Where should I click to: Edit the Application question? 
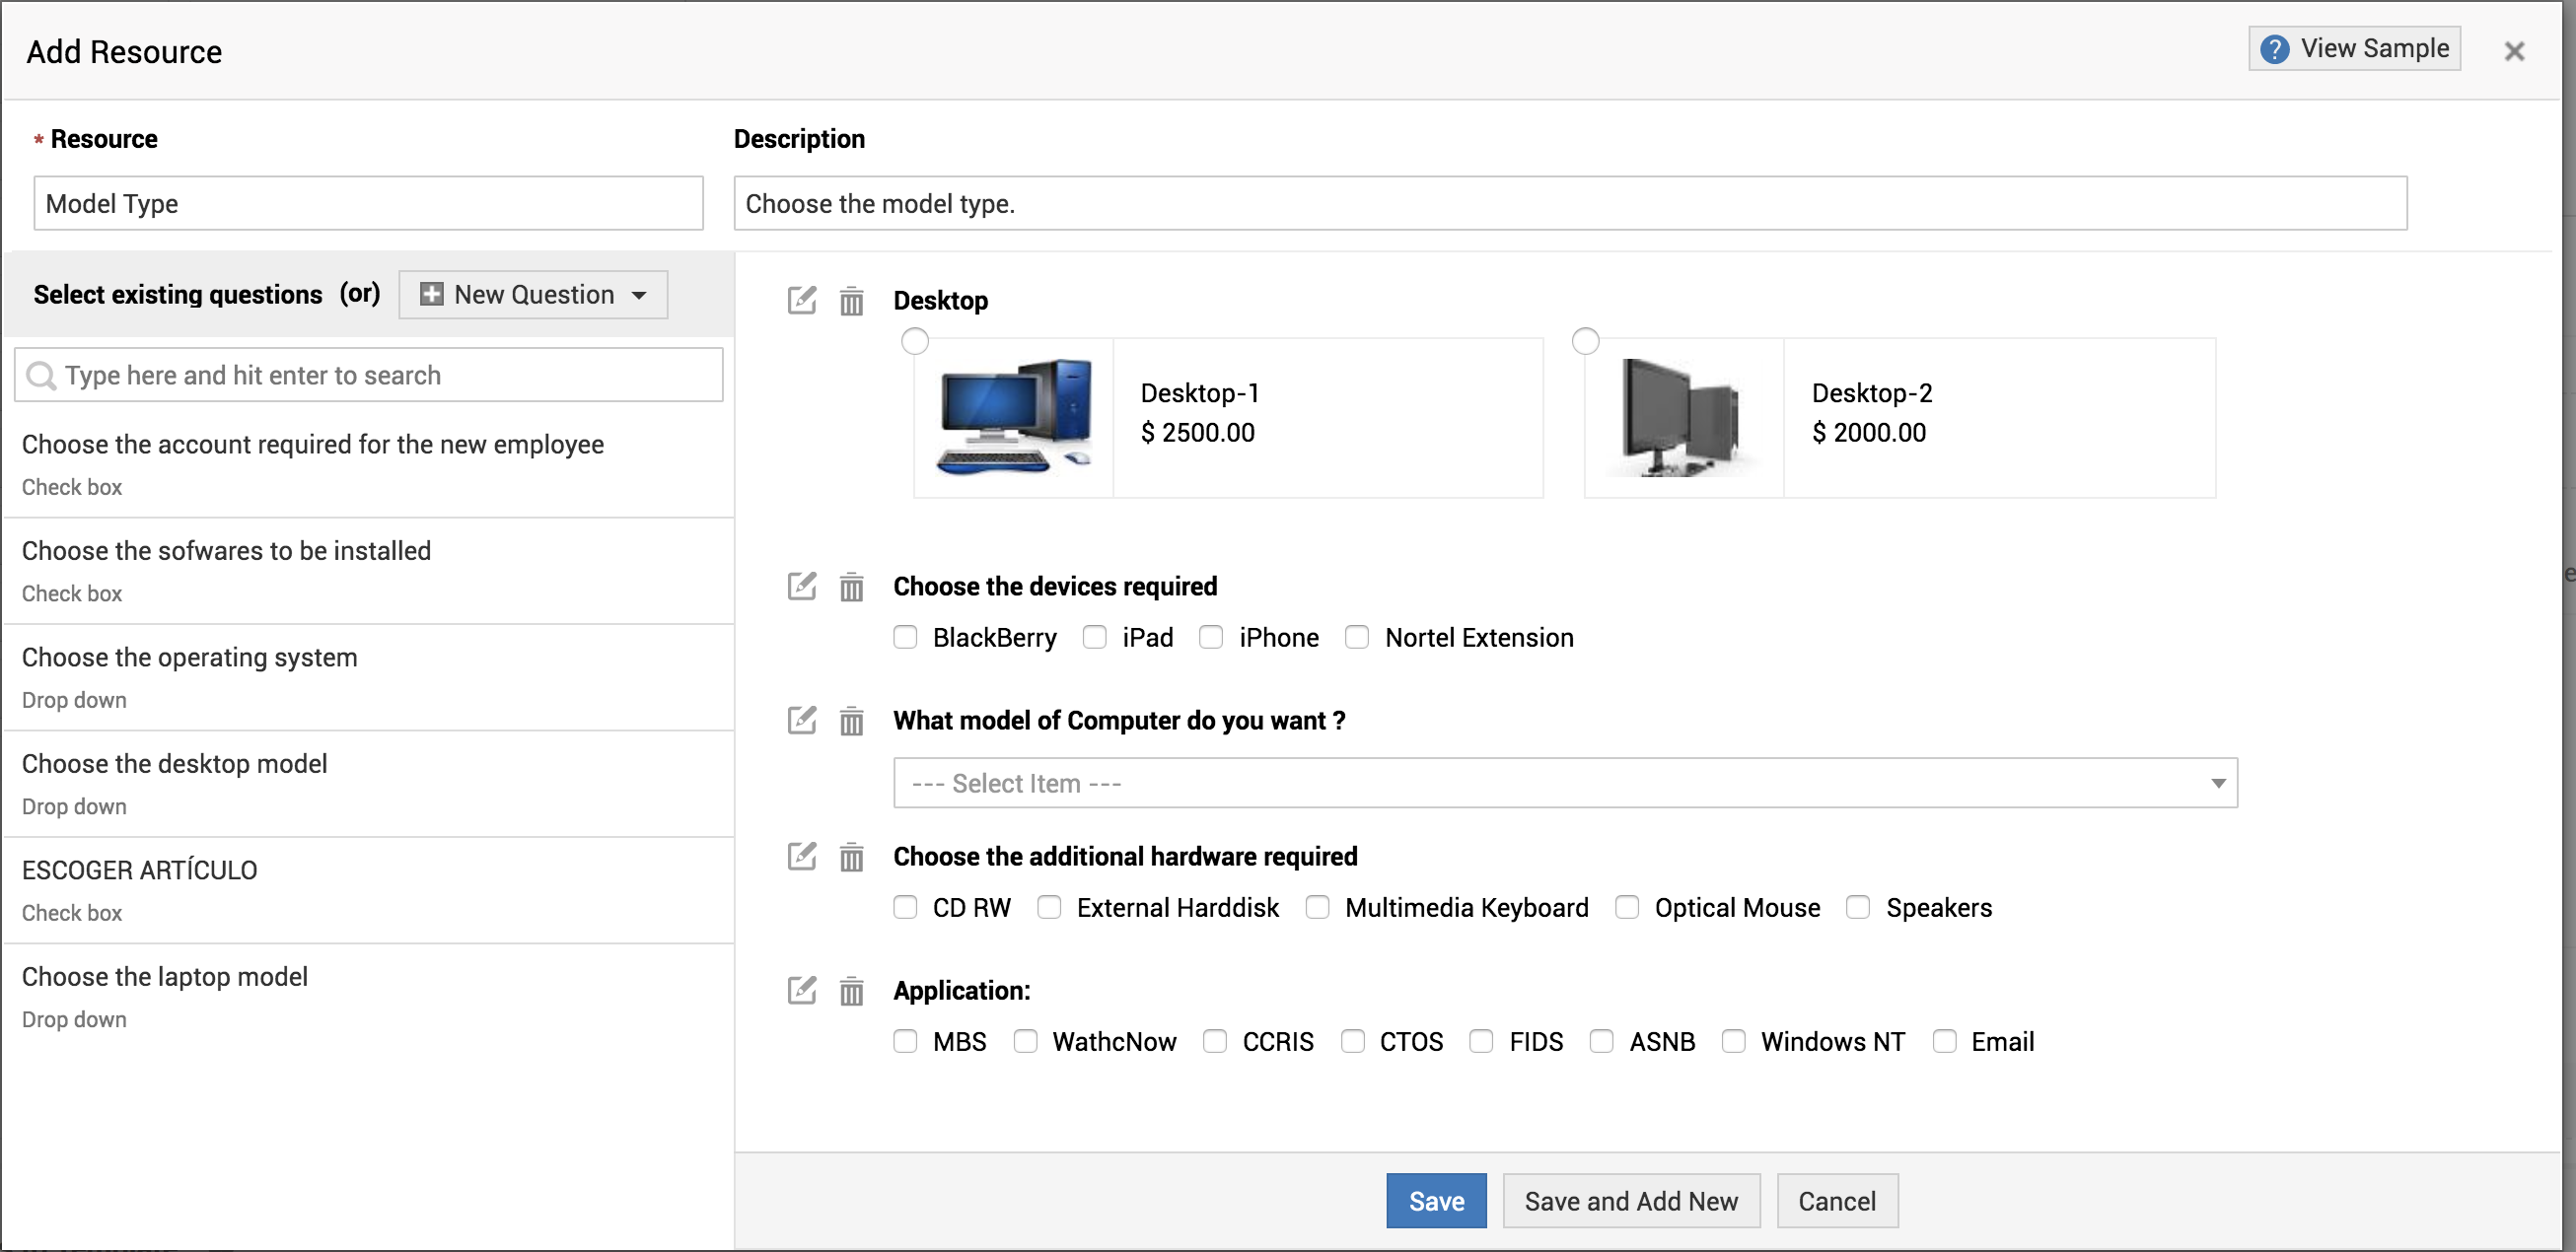point(801,990)
